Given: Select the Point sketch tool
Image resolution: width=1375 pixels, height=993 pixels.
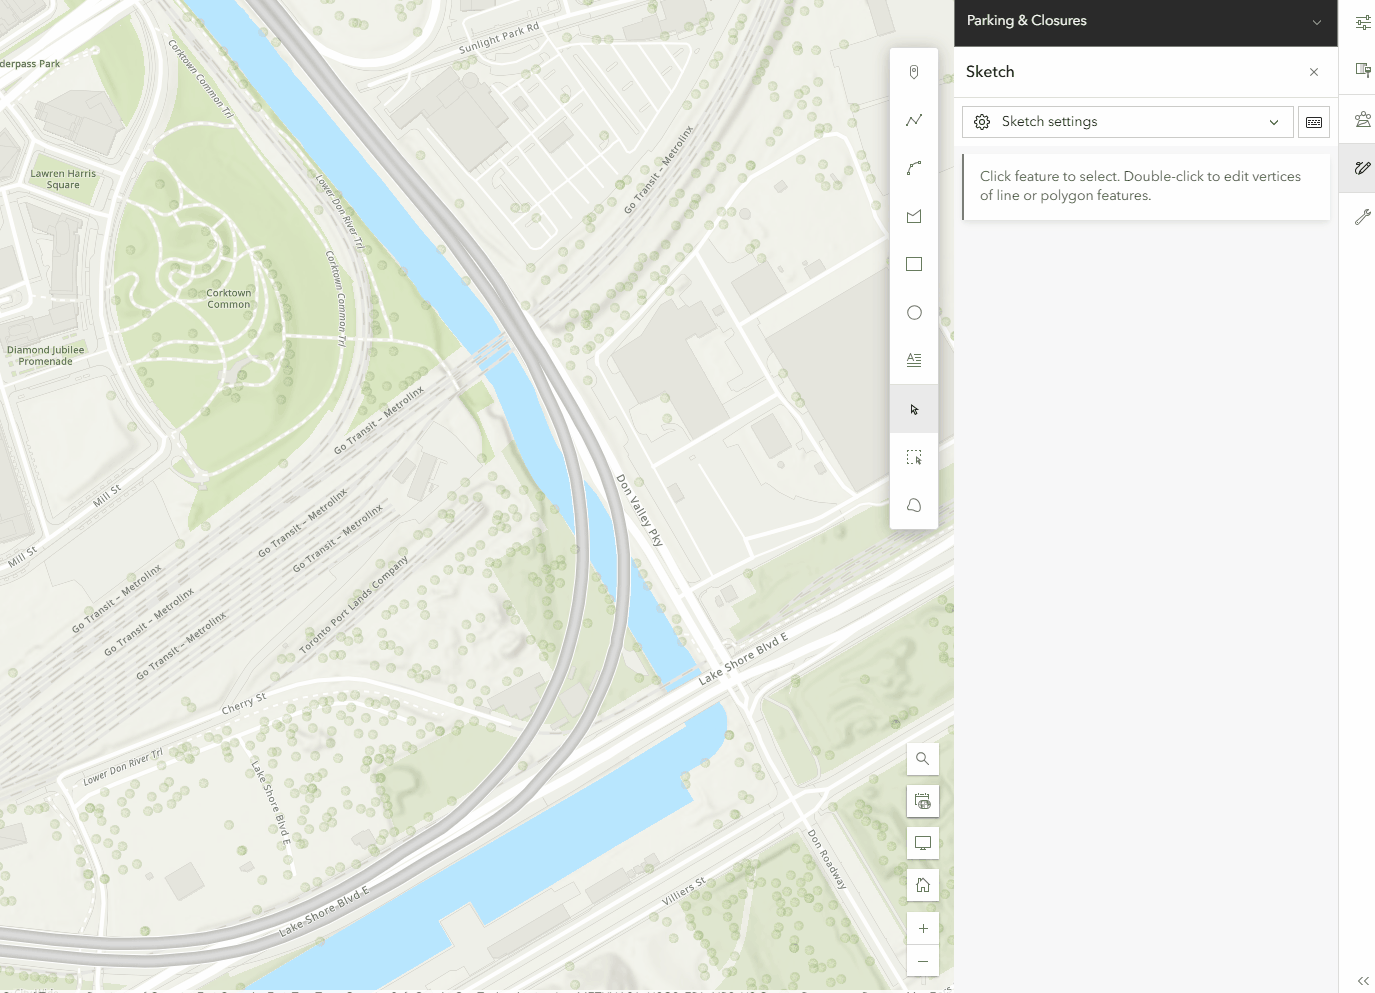Looking at the screenshot, I should pyautogui.click(x=913, y=71).
